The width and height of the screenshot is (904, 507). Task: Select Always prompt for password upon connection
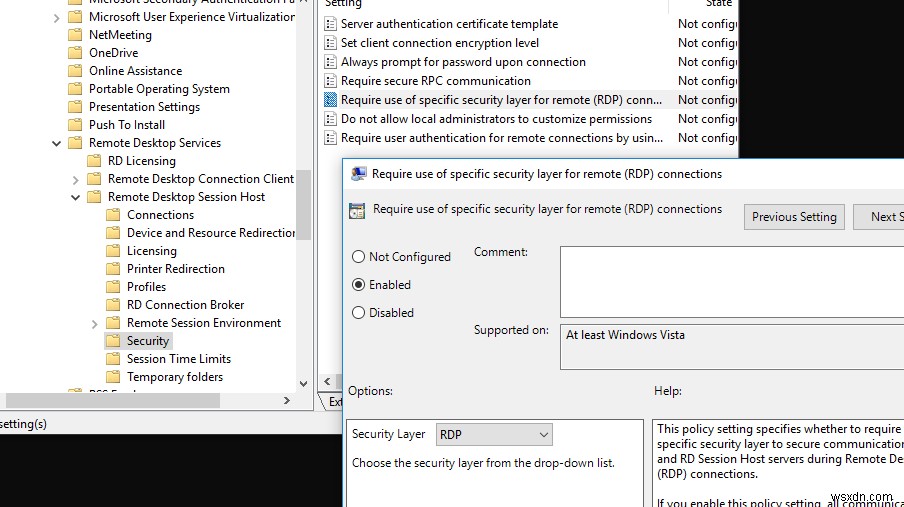point(463,62)
